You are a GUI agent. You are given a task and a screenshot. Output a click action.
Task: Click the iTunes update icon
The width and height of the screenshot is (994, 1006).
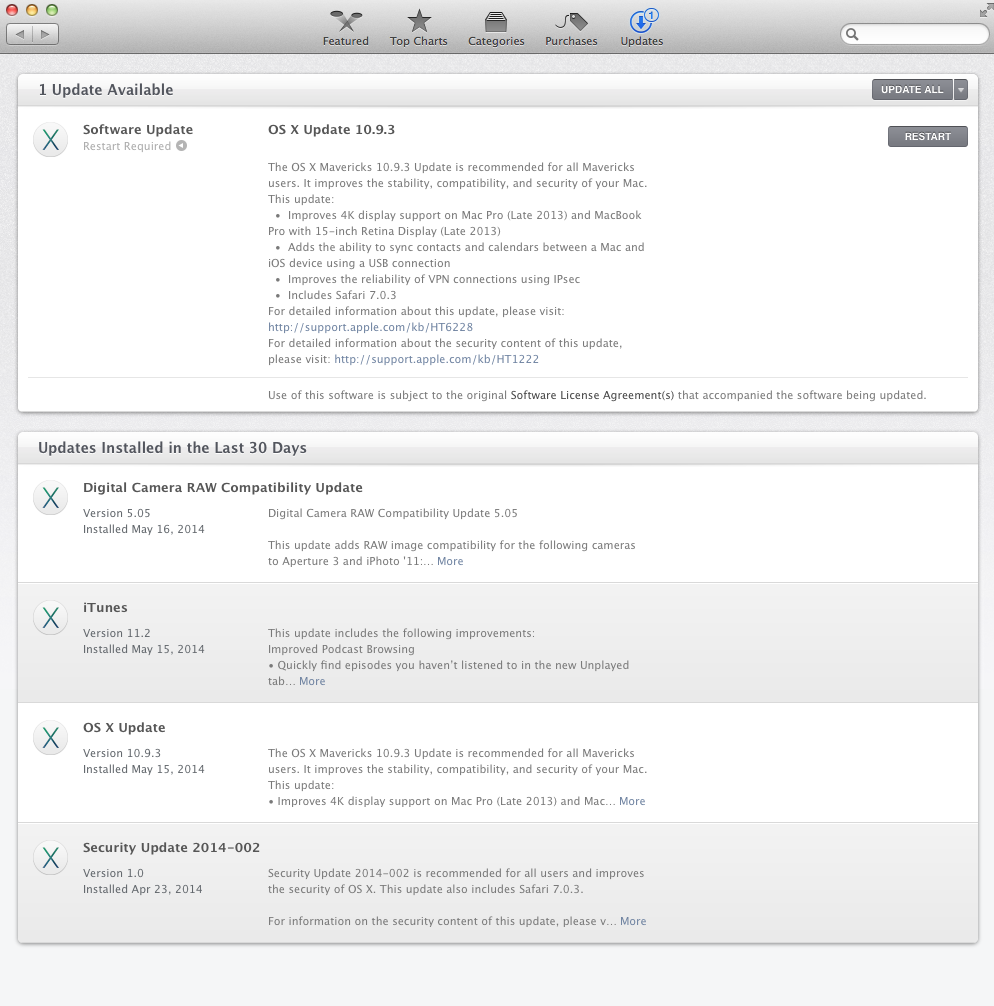click(51, 617)
